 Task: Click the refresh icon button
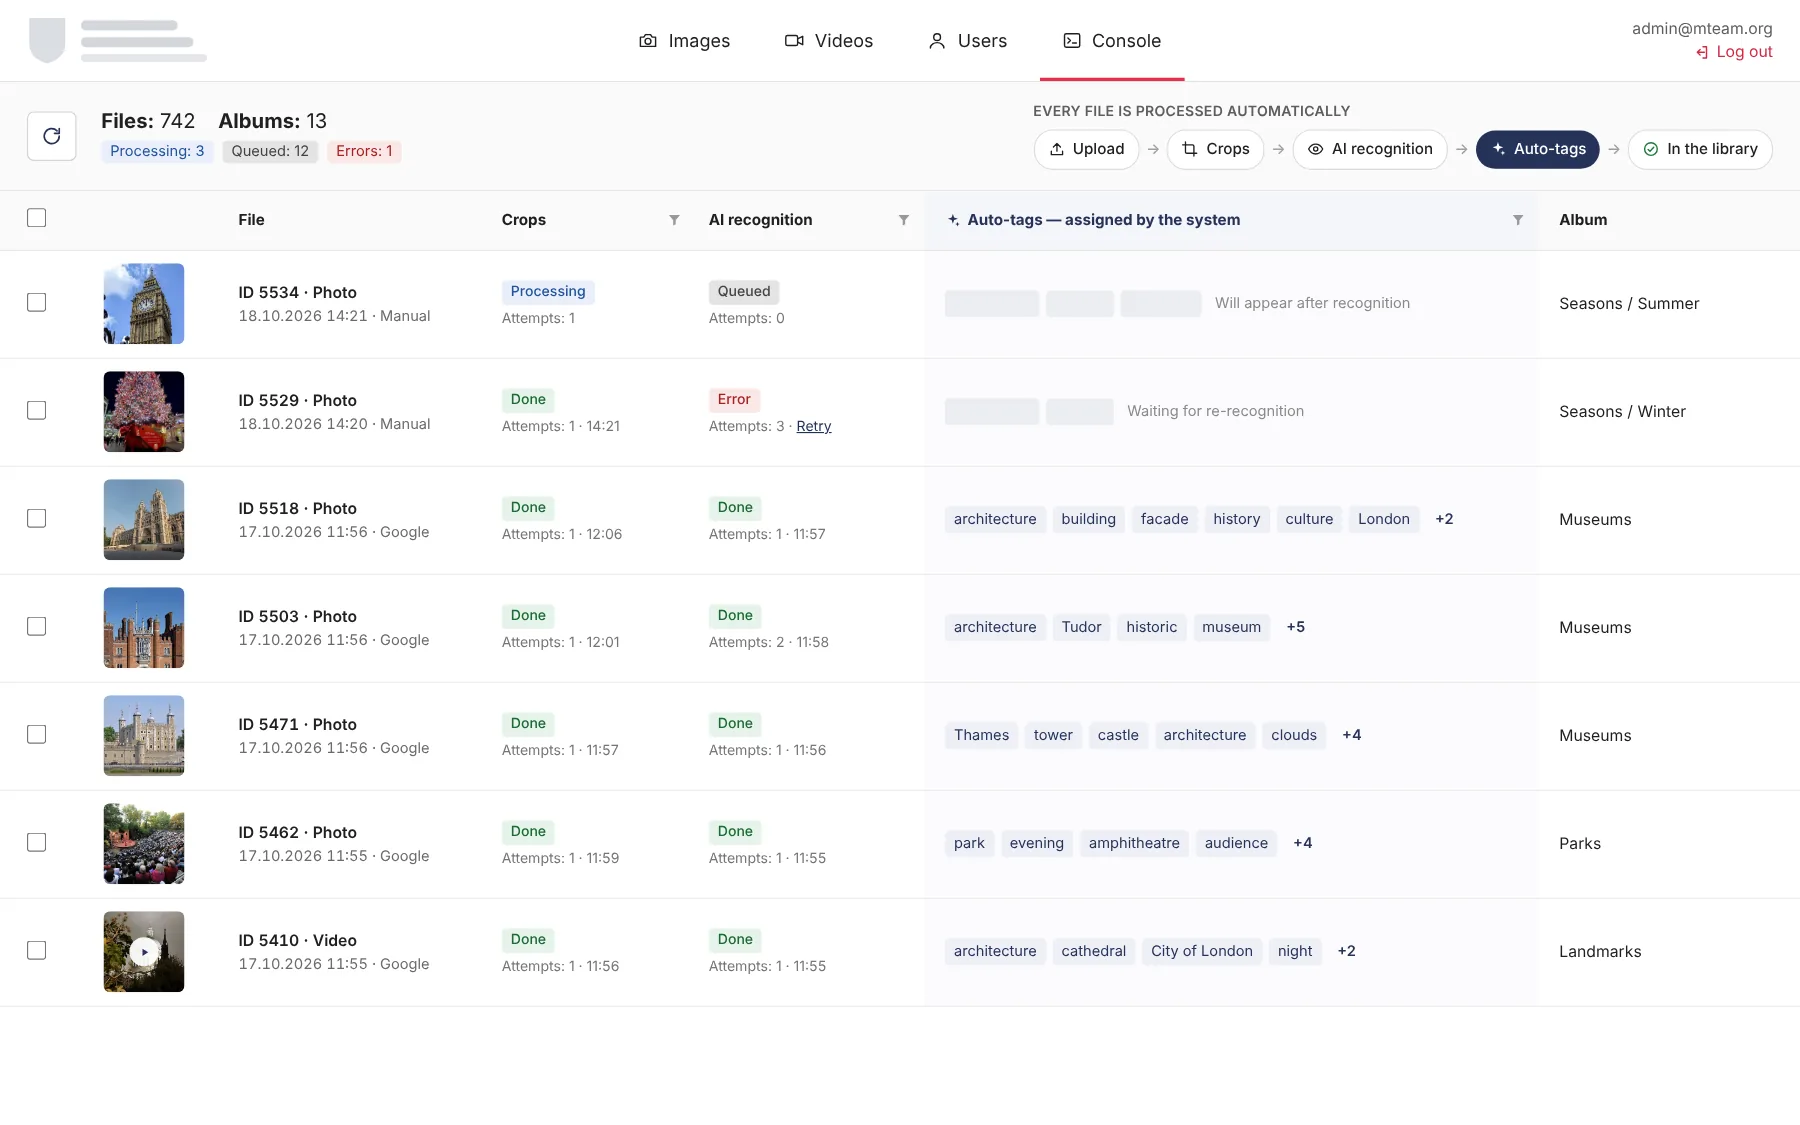pos(52,136)
